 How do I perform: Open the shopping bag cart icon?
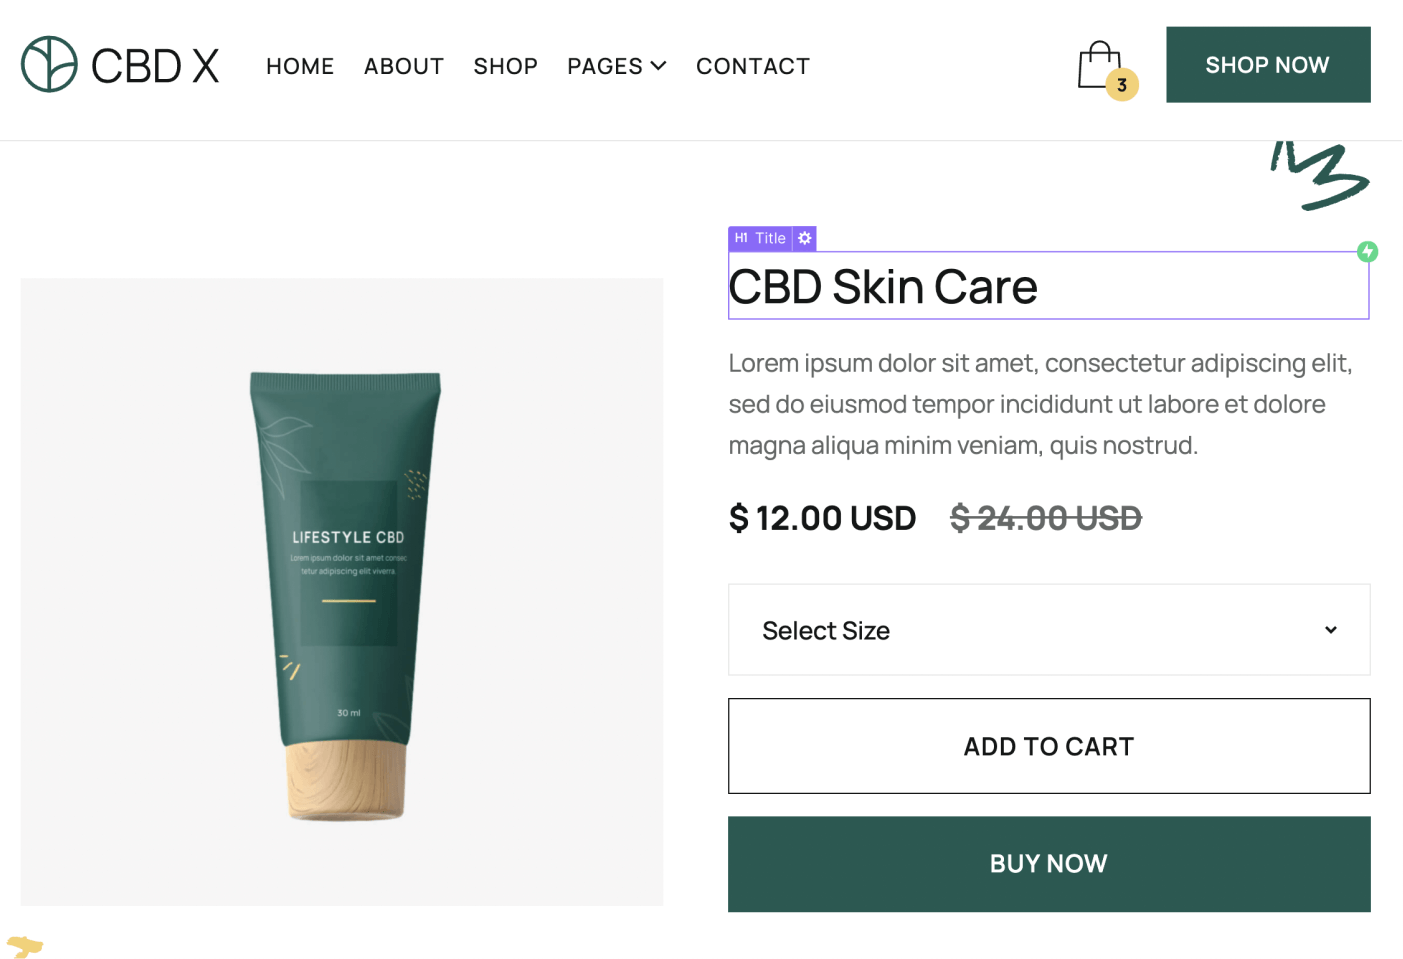[x=1100, y=62]
